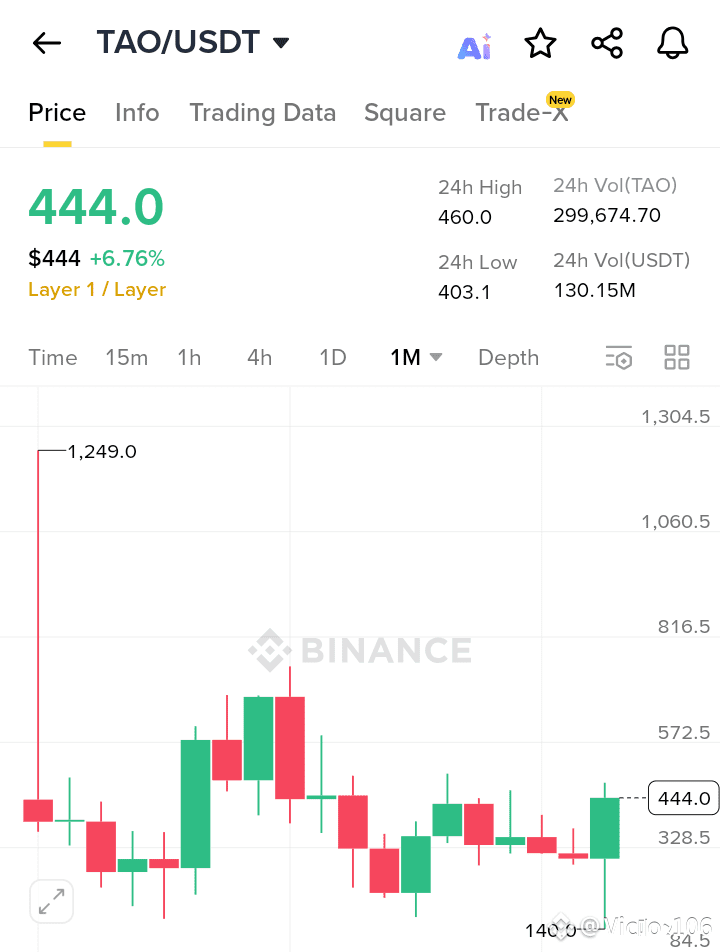Open the 1M interval dropdown arrow

pyautogui.click(x=436, y=356)
